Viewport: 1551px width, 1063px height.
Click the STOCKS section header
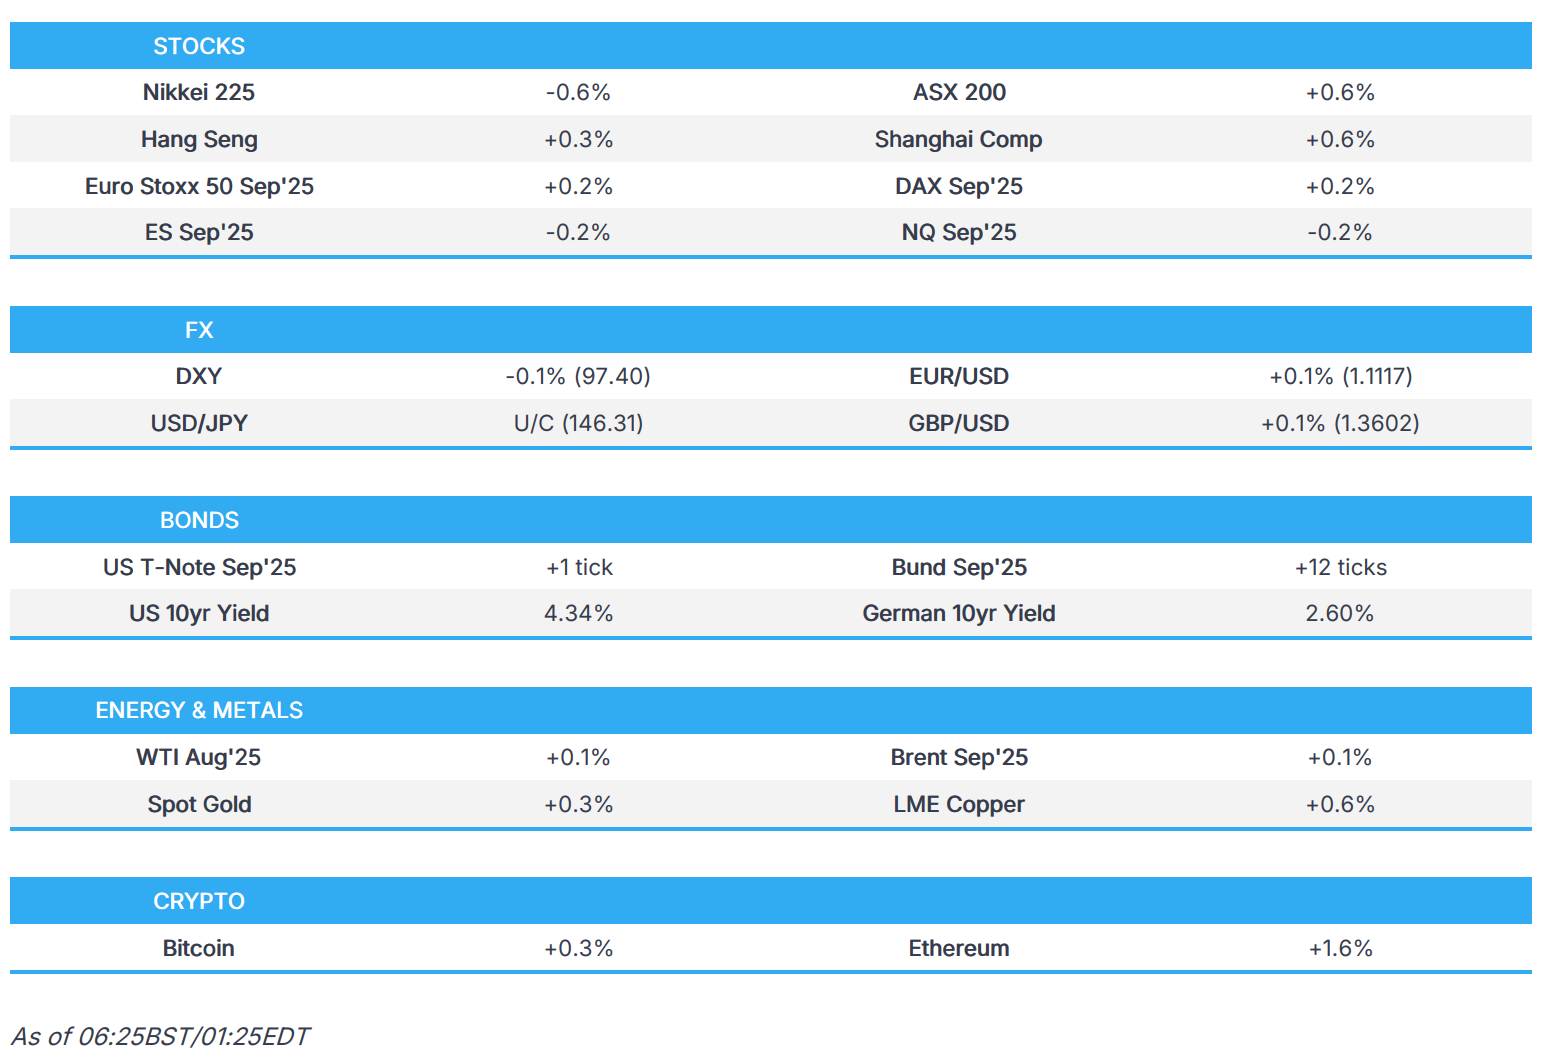click(x=199, y=46)
